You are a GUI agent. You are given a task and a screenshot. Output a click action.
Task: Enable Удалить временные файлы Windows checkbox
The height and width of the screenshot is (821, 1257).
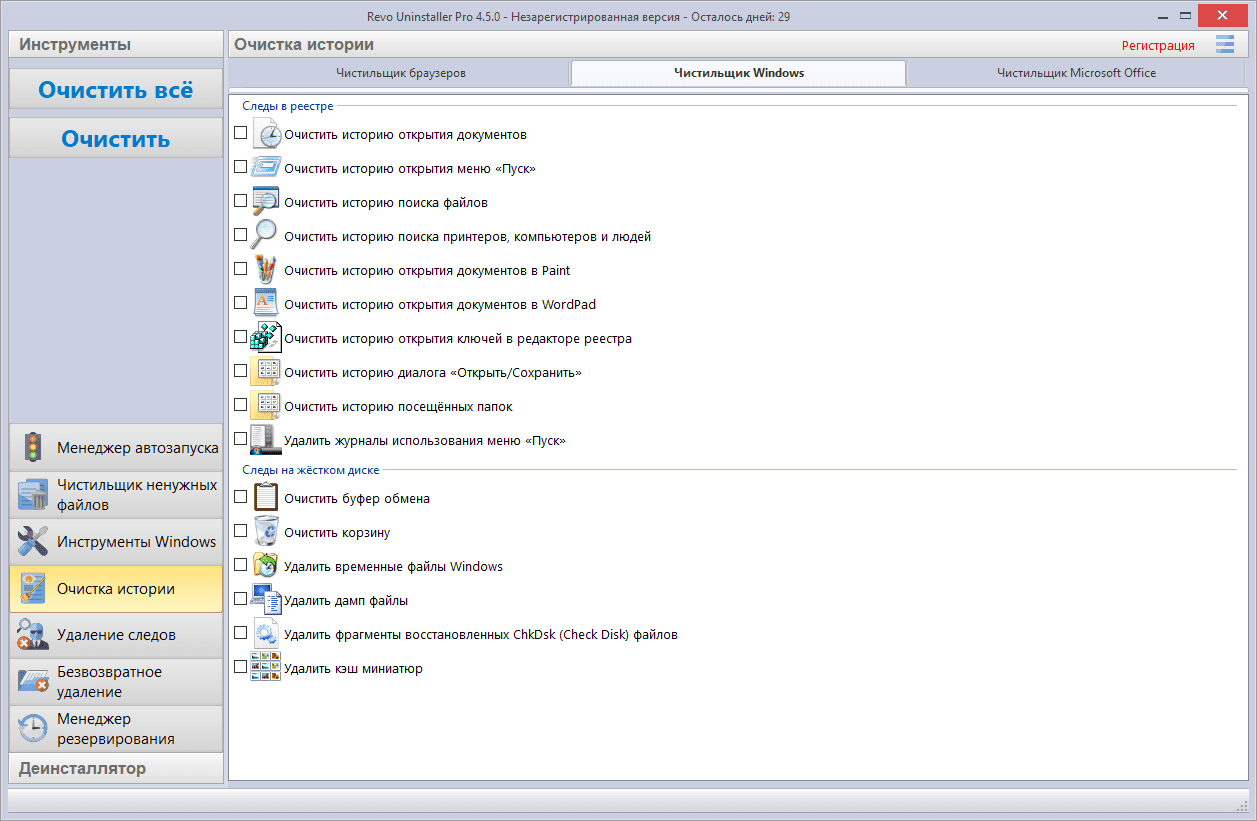click(x=240, y=564)
